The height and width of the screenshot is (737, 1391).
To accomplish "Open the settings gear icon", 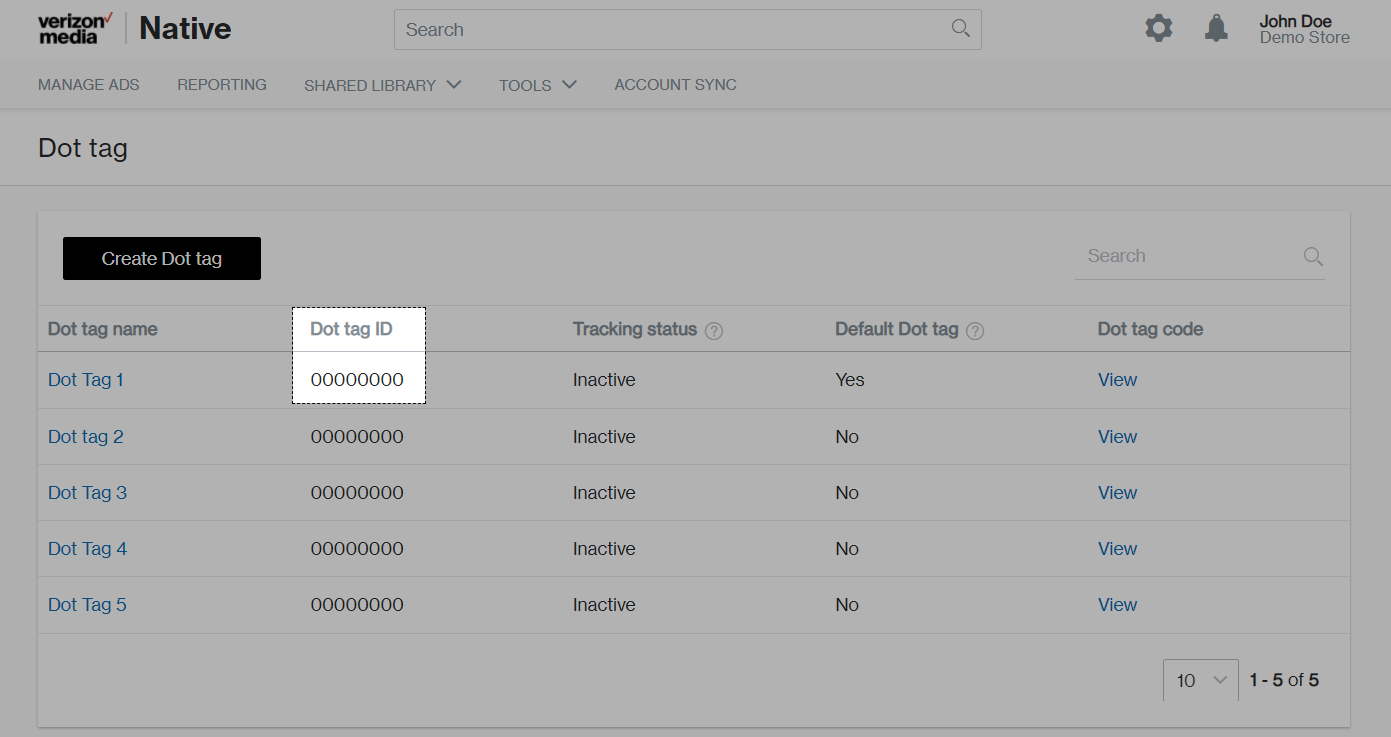I will [1158, 29].
